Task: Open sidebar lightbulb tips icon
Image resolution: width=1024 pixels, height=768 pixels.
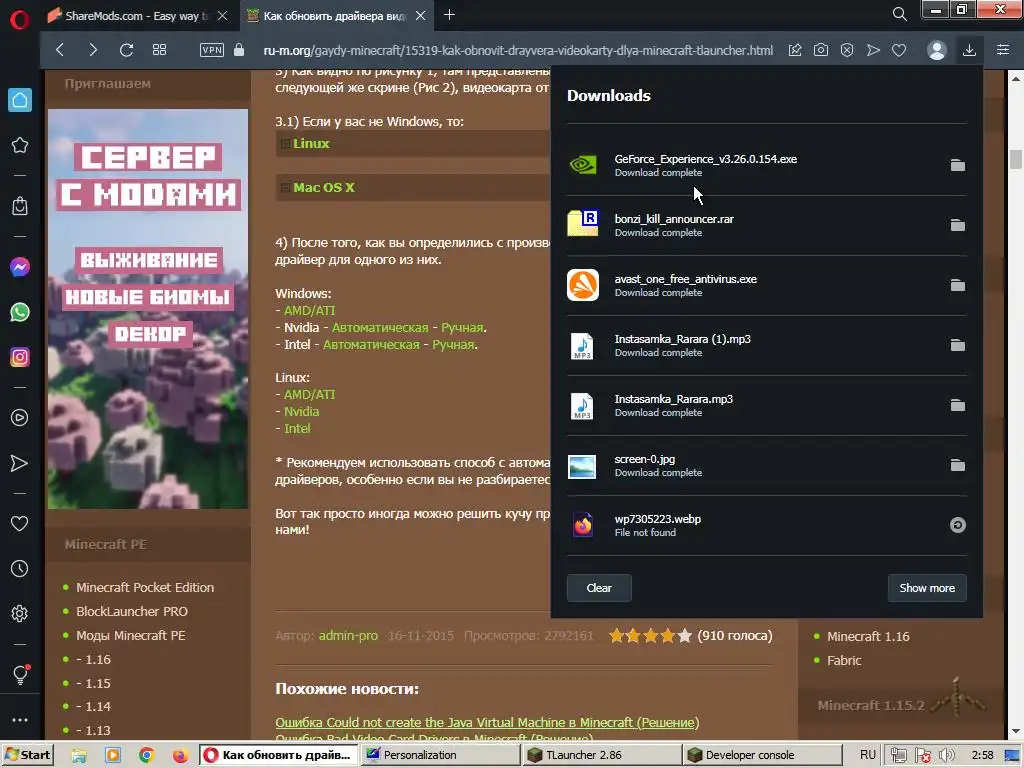Action: [20, 674]
